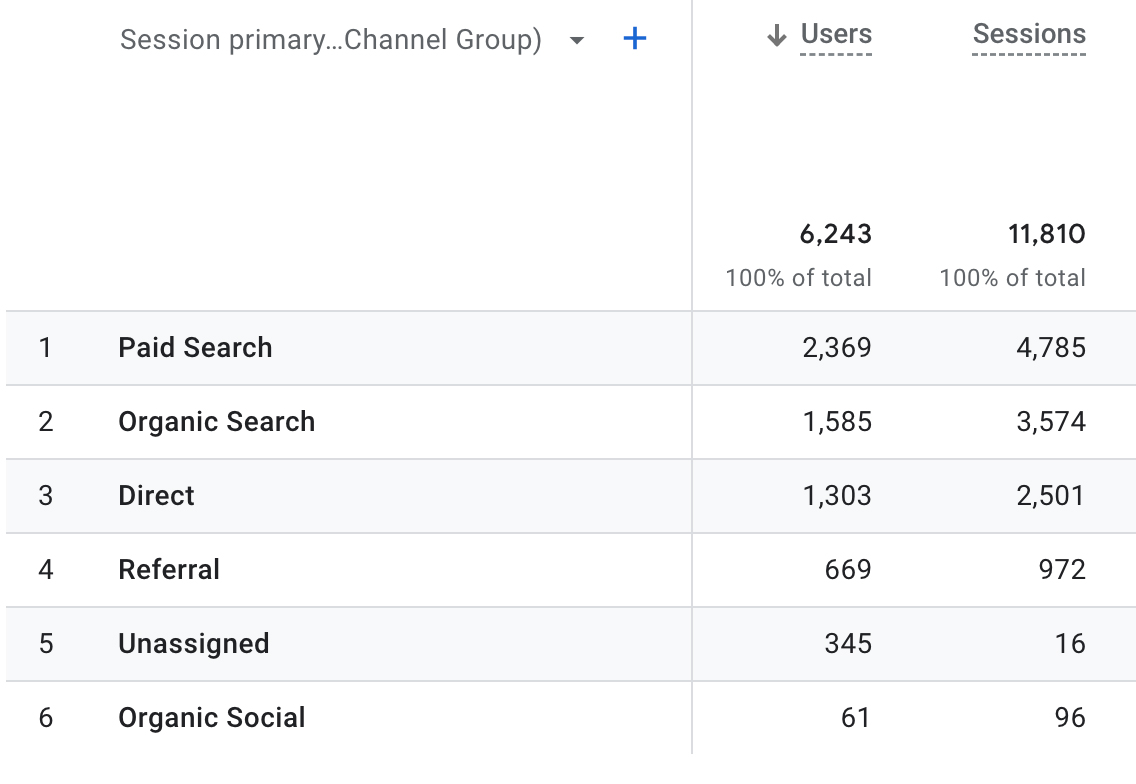Click the 100% of total under Sessions

(1014, 278)
